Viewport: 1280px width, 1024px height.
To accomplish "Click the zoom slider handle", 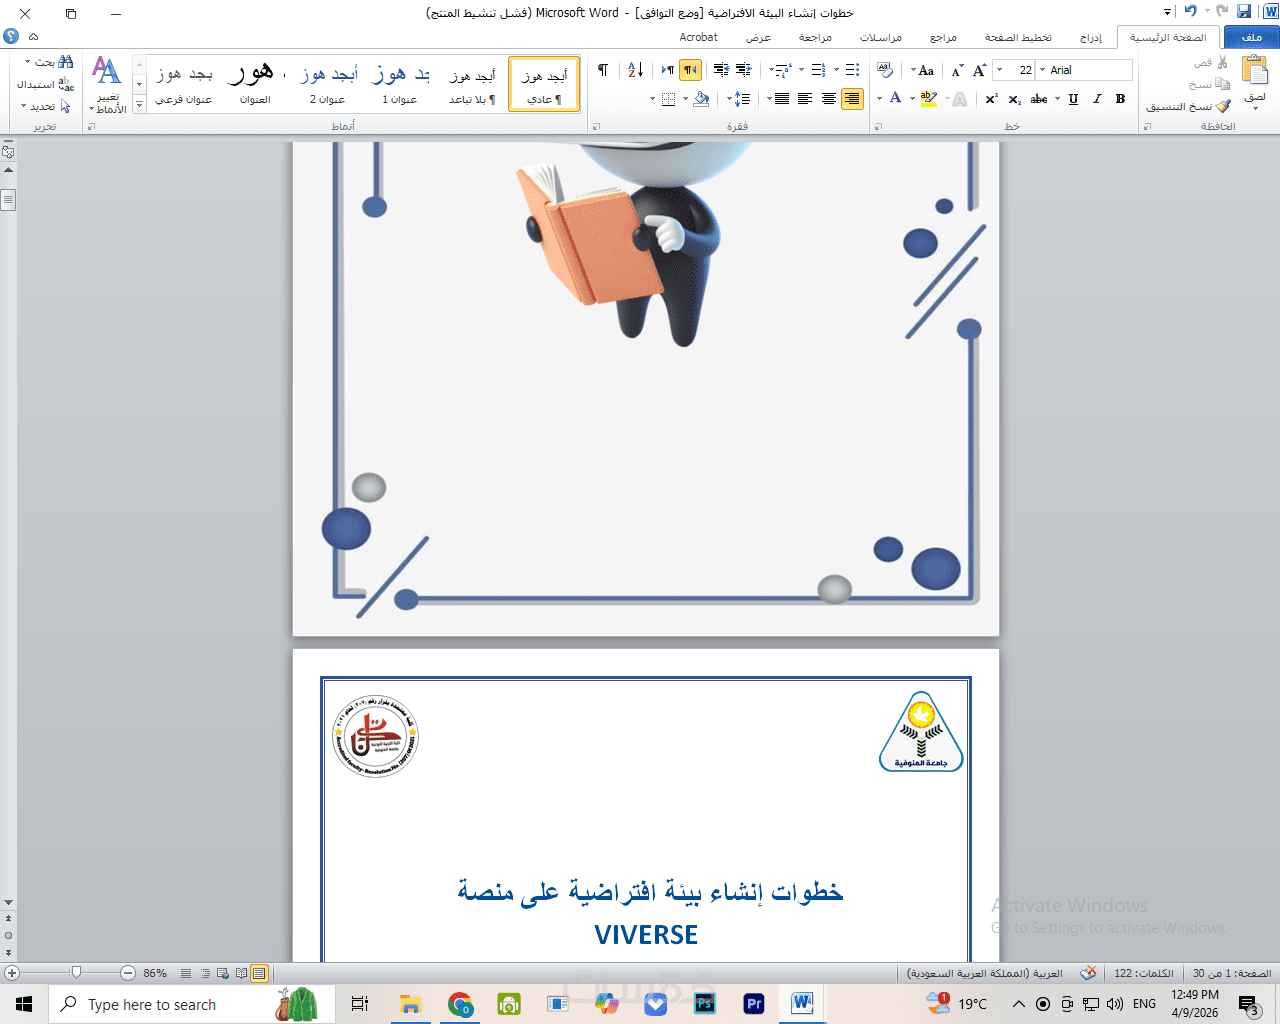I will point(76,972).
